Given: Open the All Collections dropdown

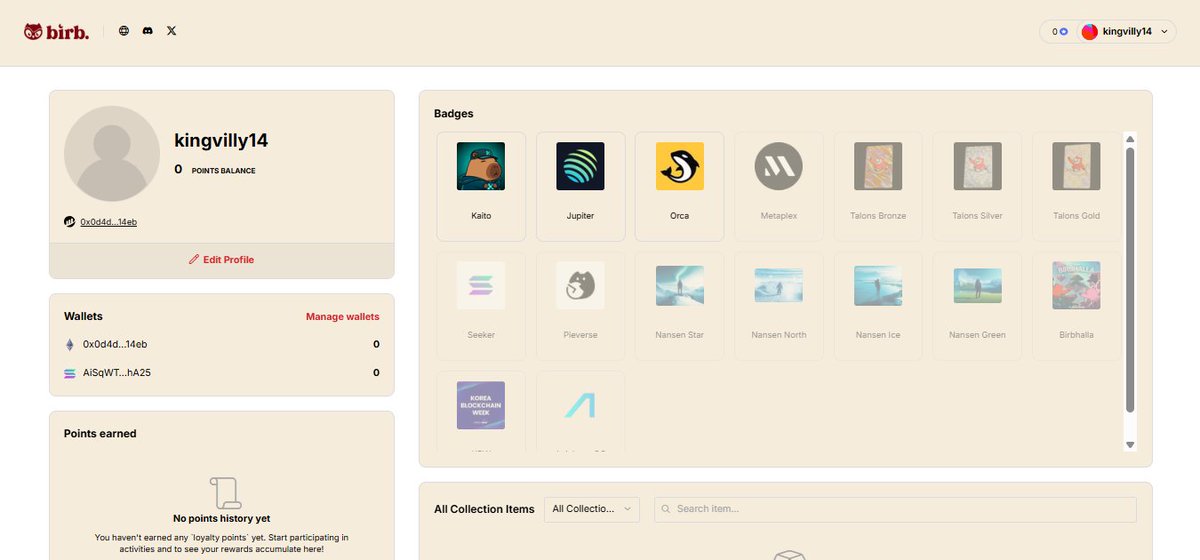Looking at the screenshot, I should pos(592,509).
